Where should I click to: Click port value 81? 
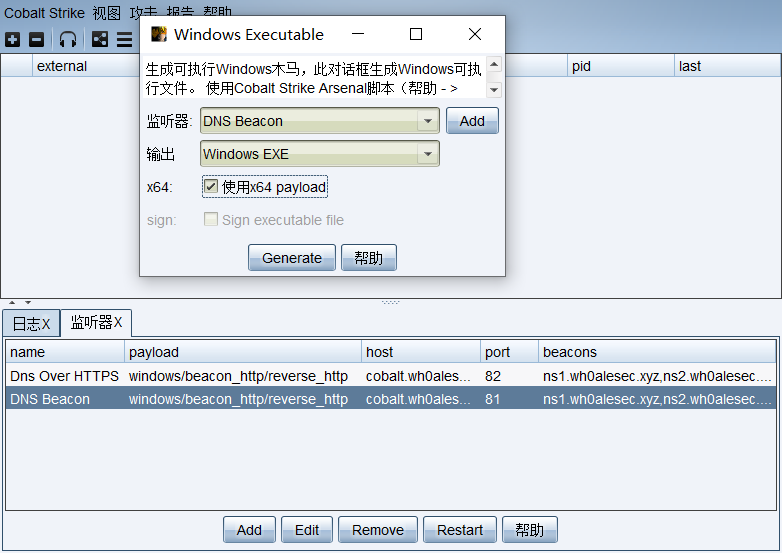[493, 399]
